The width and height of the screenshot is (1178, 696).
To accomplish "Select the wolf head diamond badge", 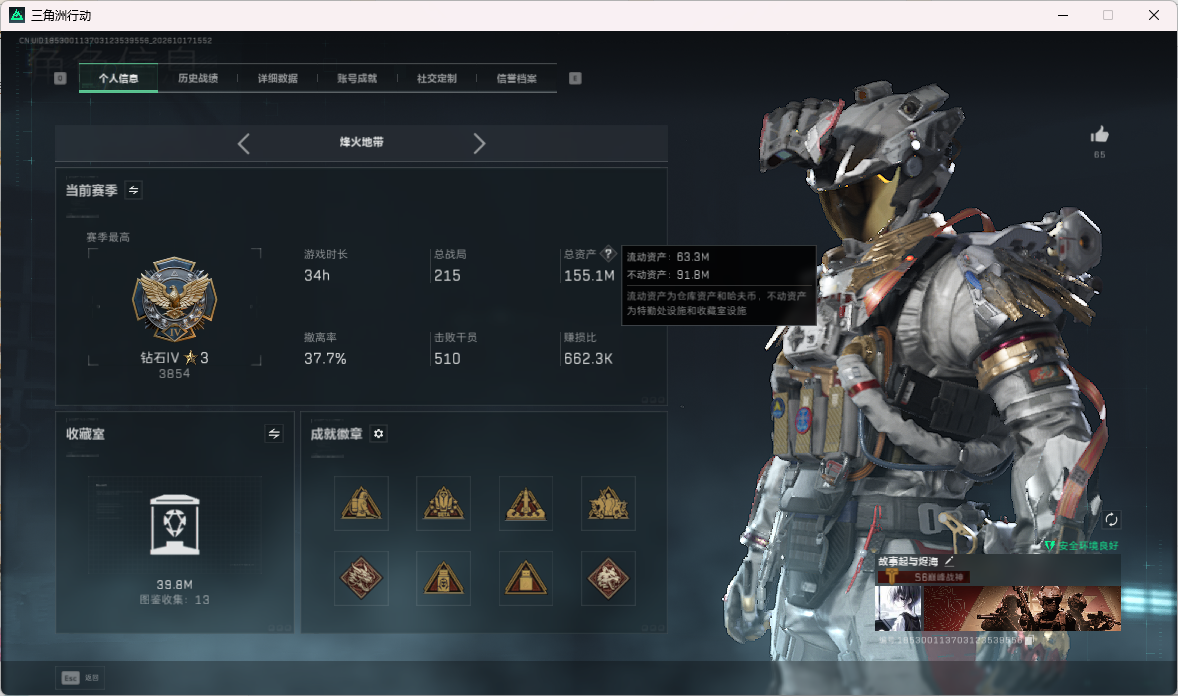I will coord(609,579).
